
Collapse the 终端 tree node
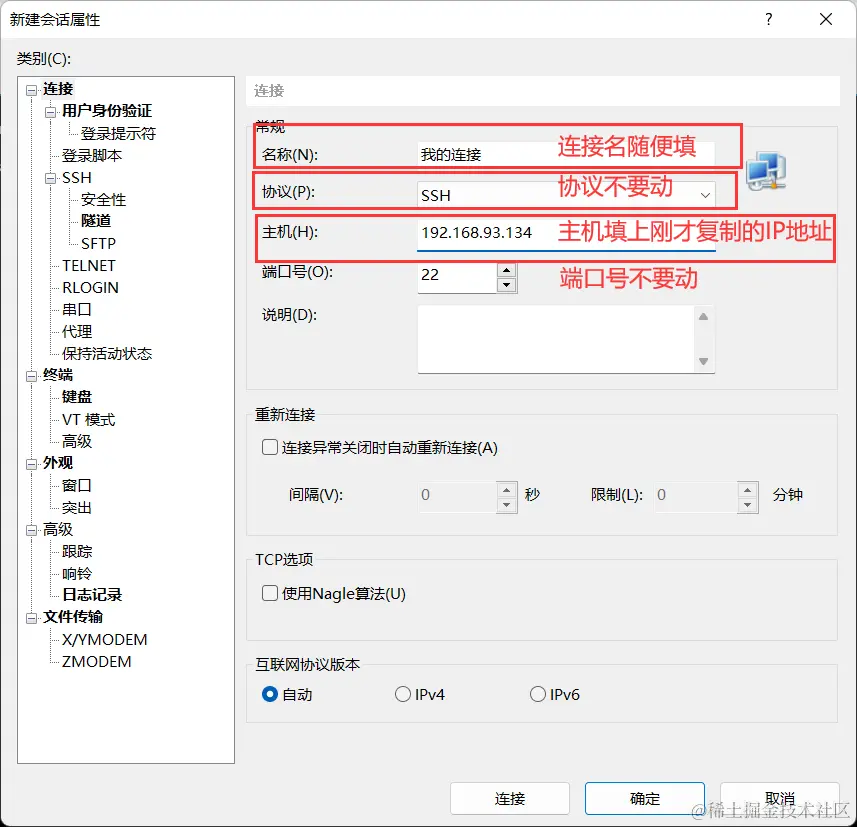pyautogui.click(x=32, y=376)
